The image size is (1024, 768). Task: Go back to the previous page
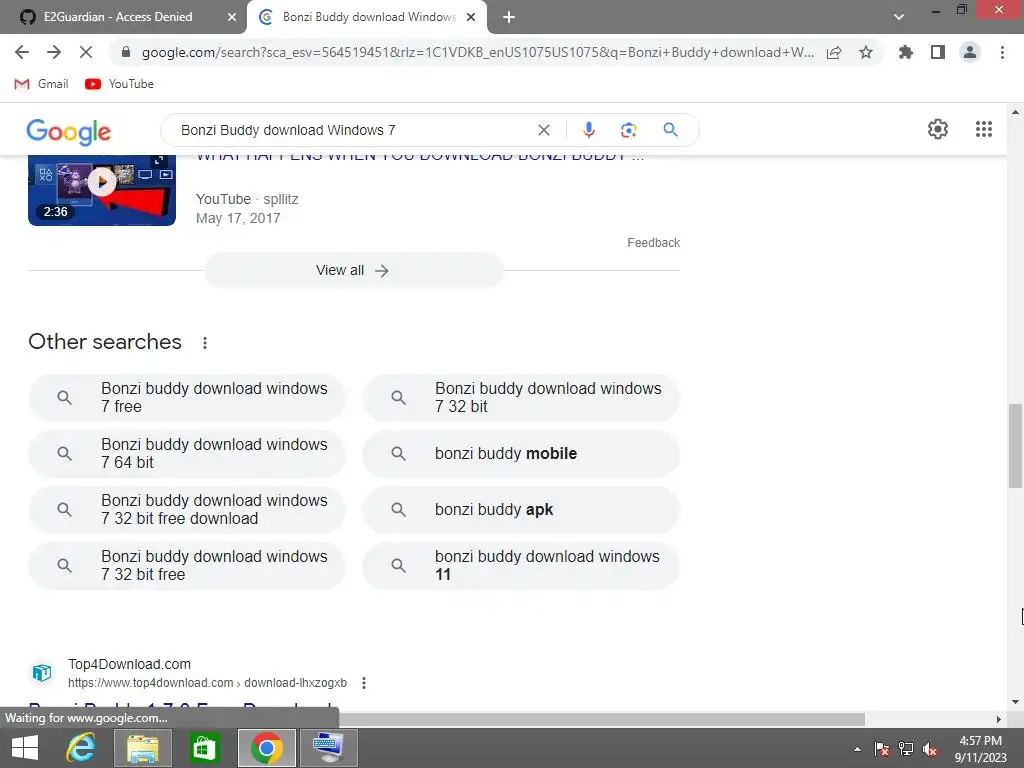pos(22,52)
